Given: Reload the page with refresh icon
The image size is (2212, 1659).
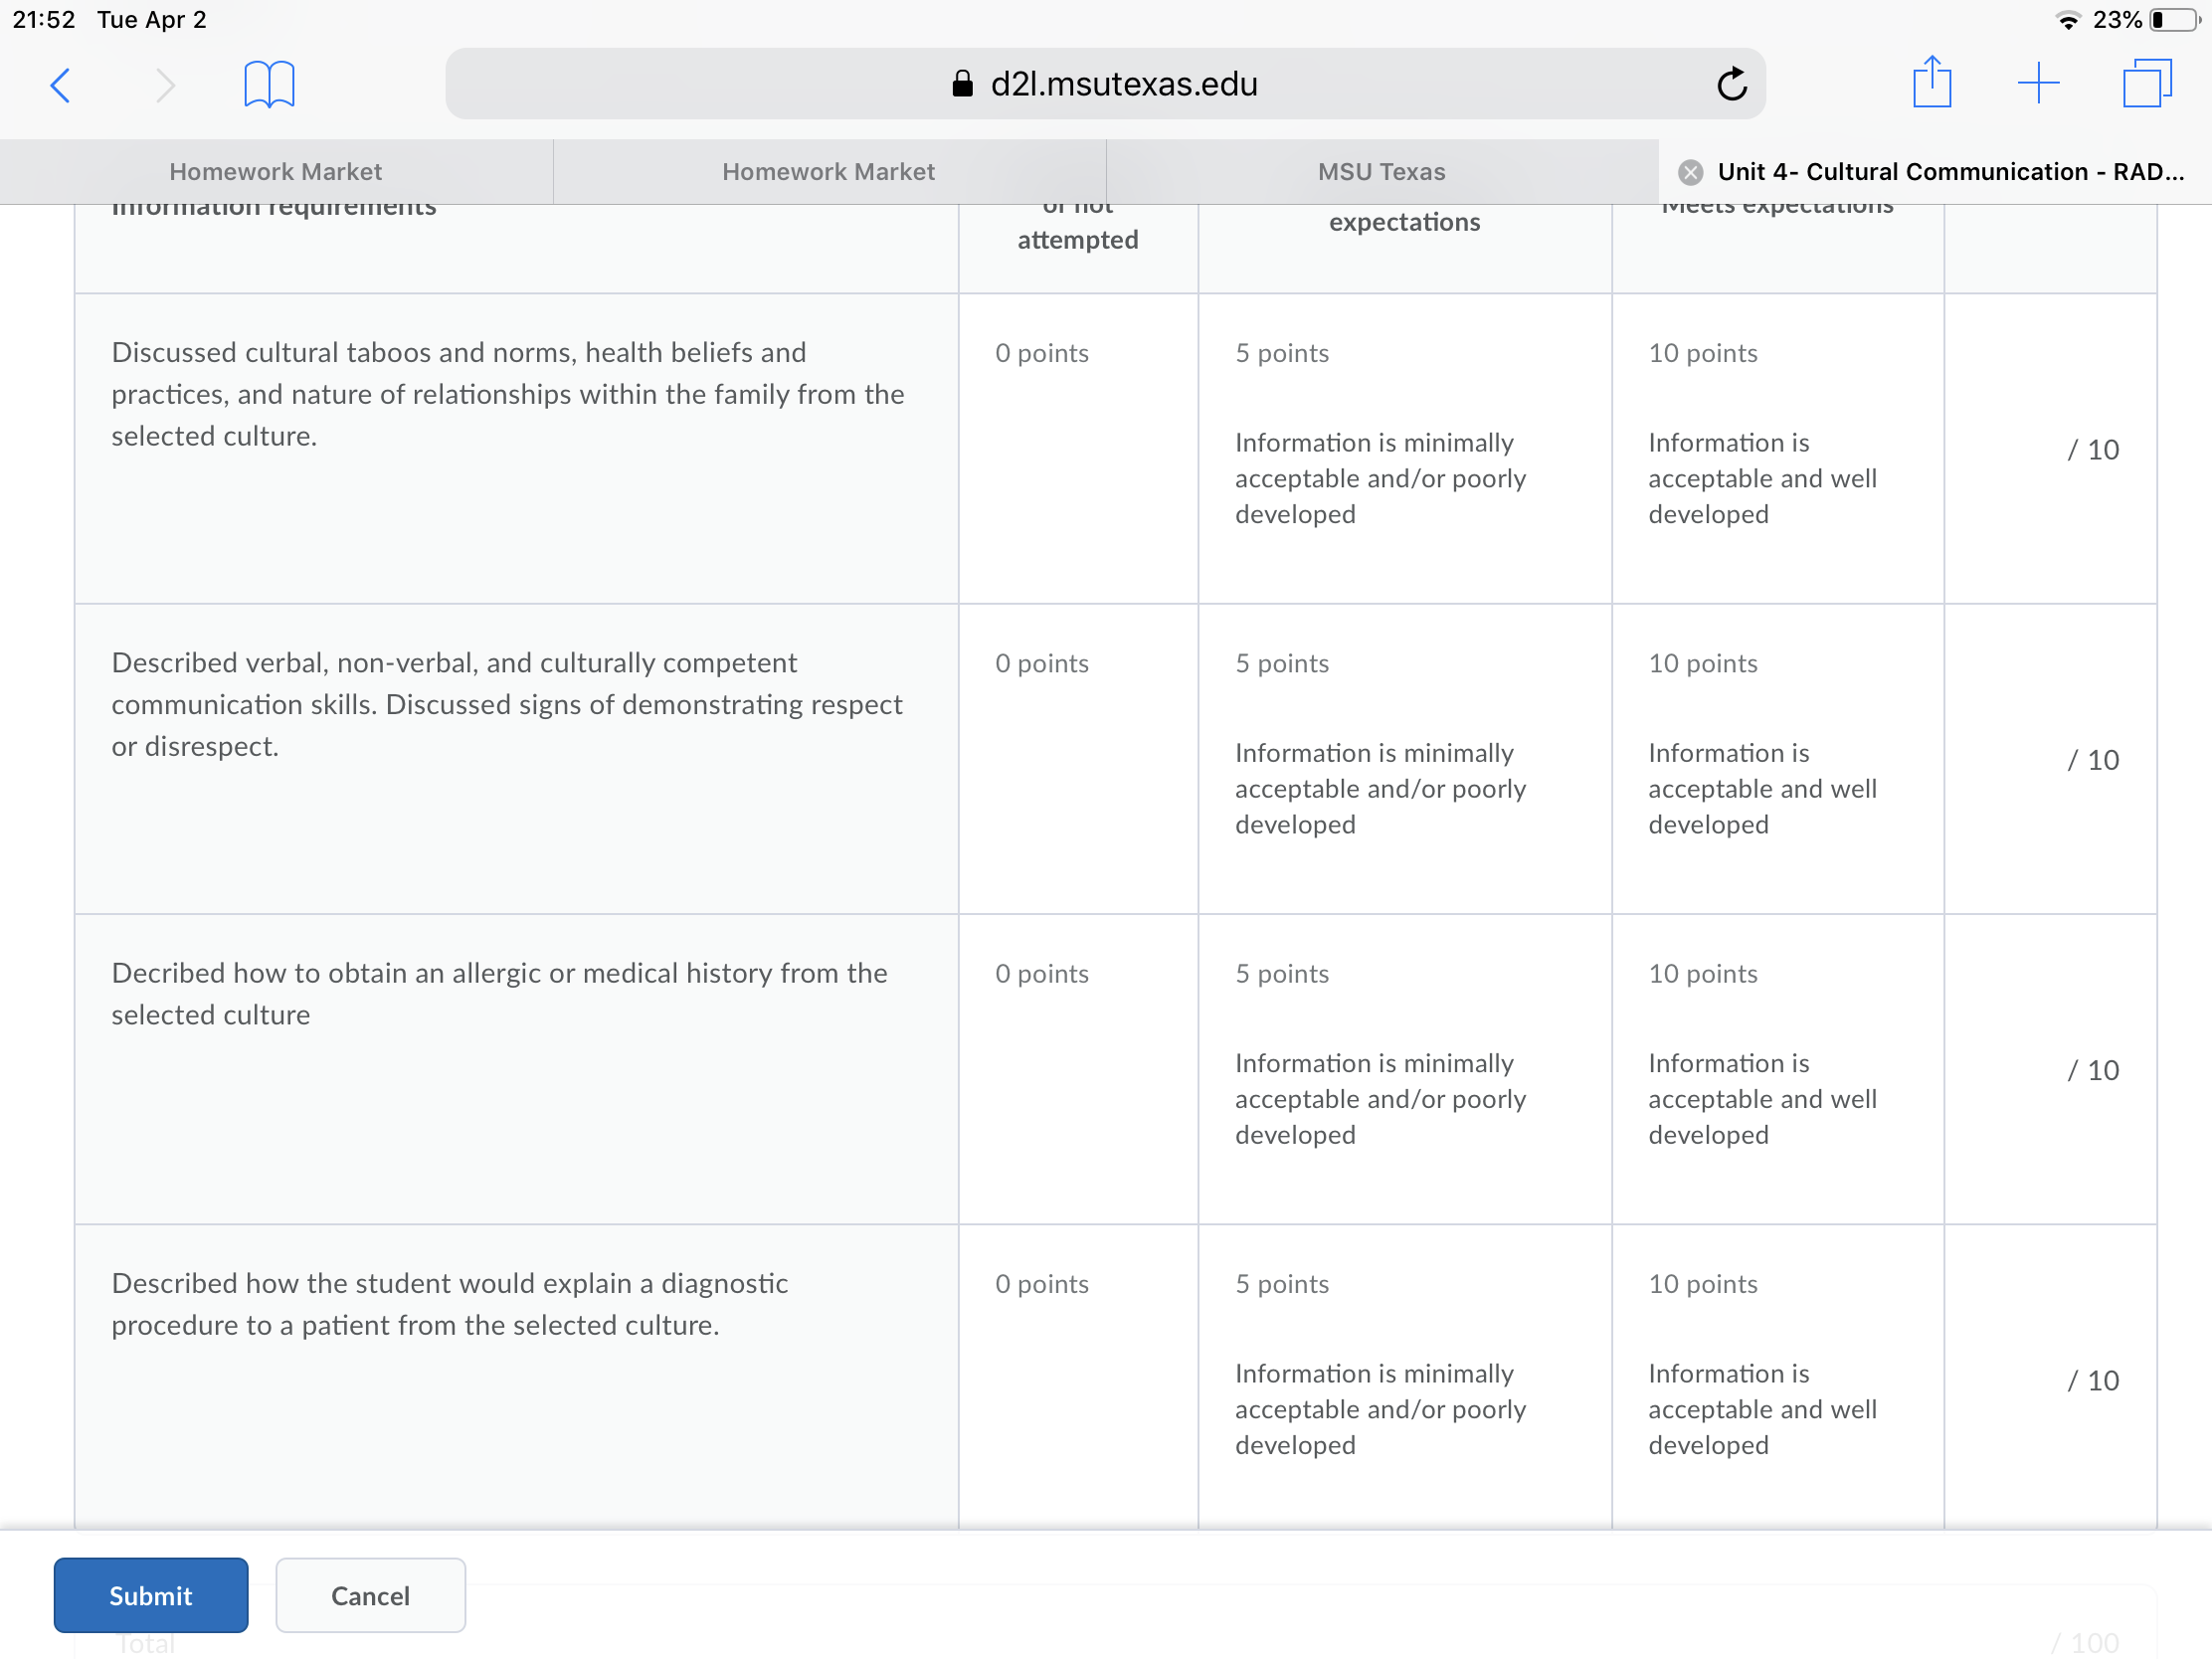Looking at the screenshot, I should coord(1731,84).
